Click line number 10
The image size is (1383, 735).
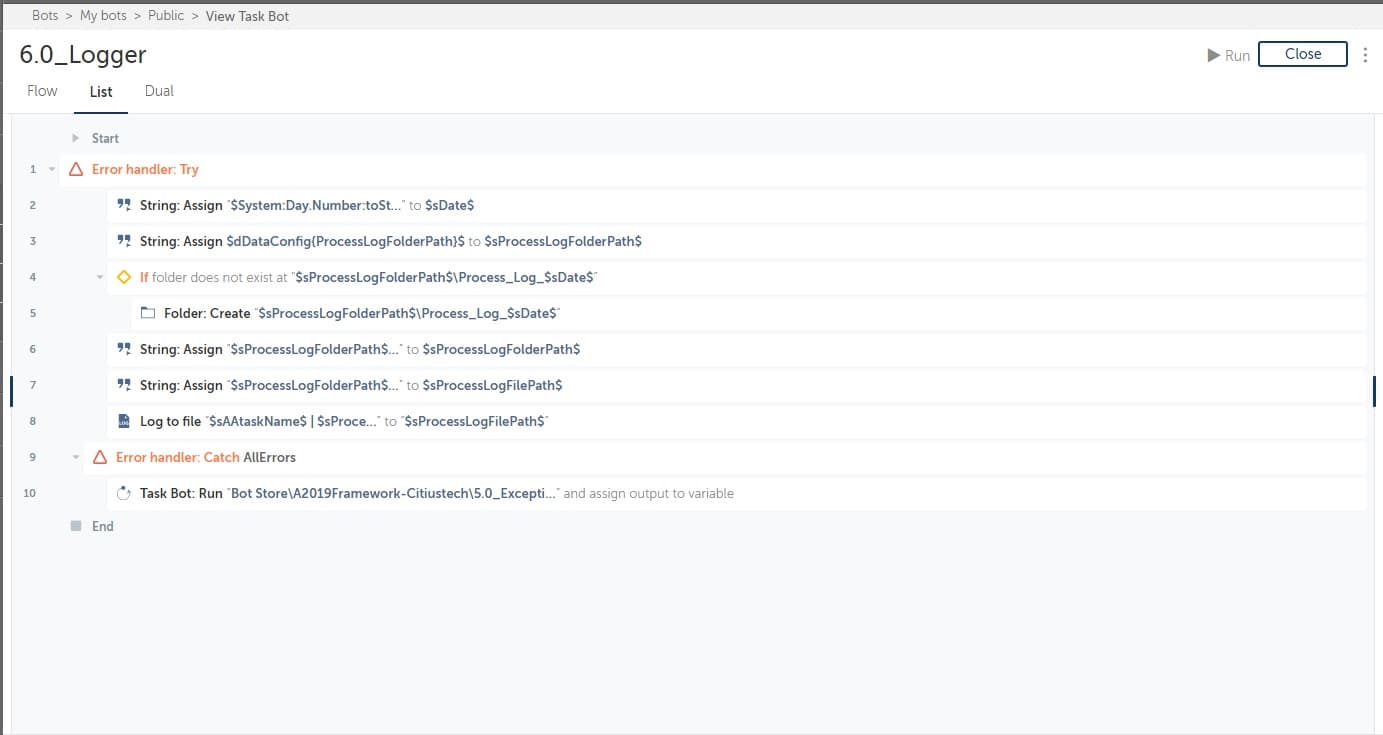[30, 493]
